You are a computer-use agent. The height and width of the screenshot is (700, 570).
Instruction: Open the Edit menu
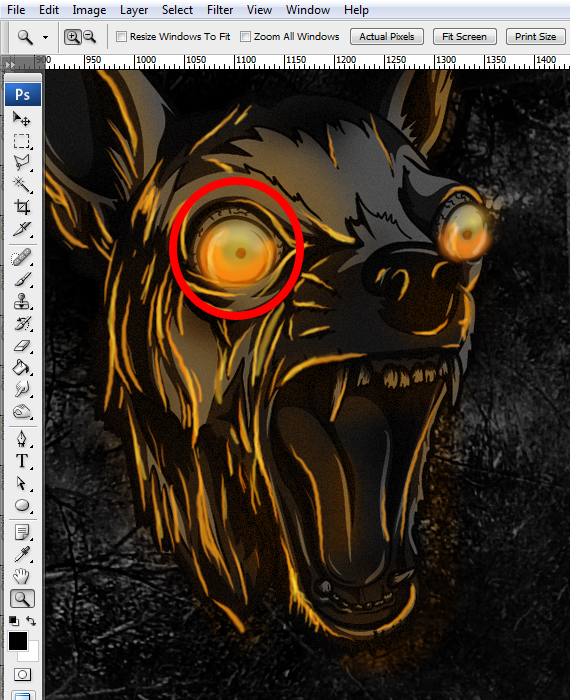(49, 10)
